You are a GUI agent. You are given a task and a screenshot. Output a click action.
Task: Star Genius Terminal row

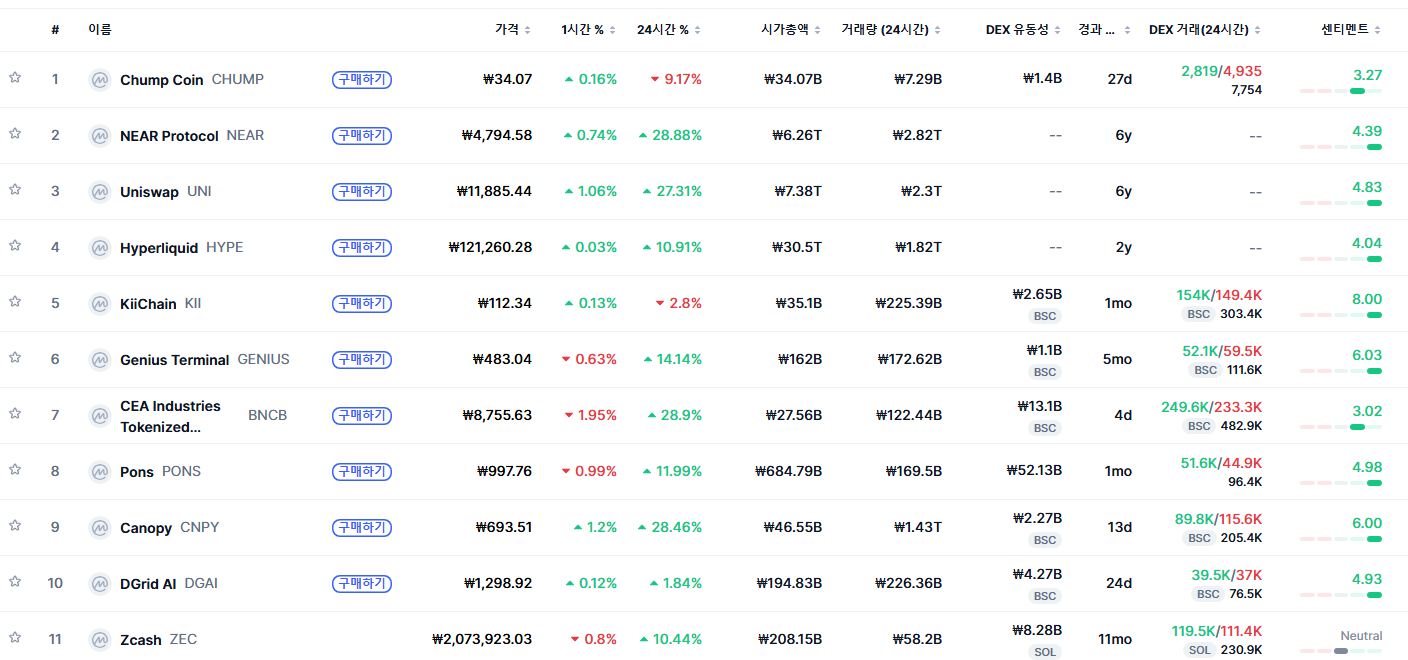click(15, 357)
